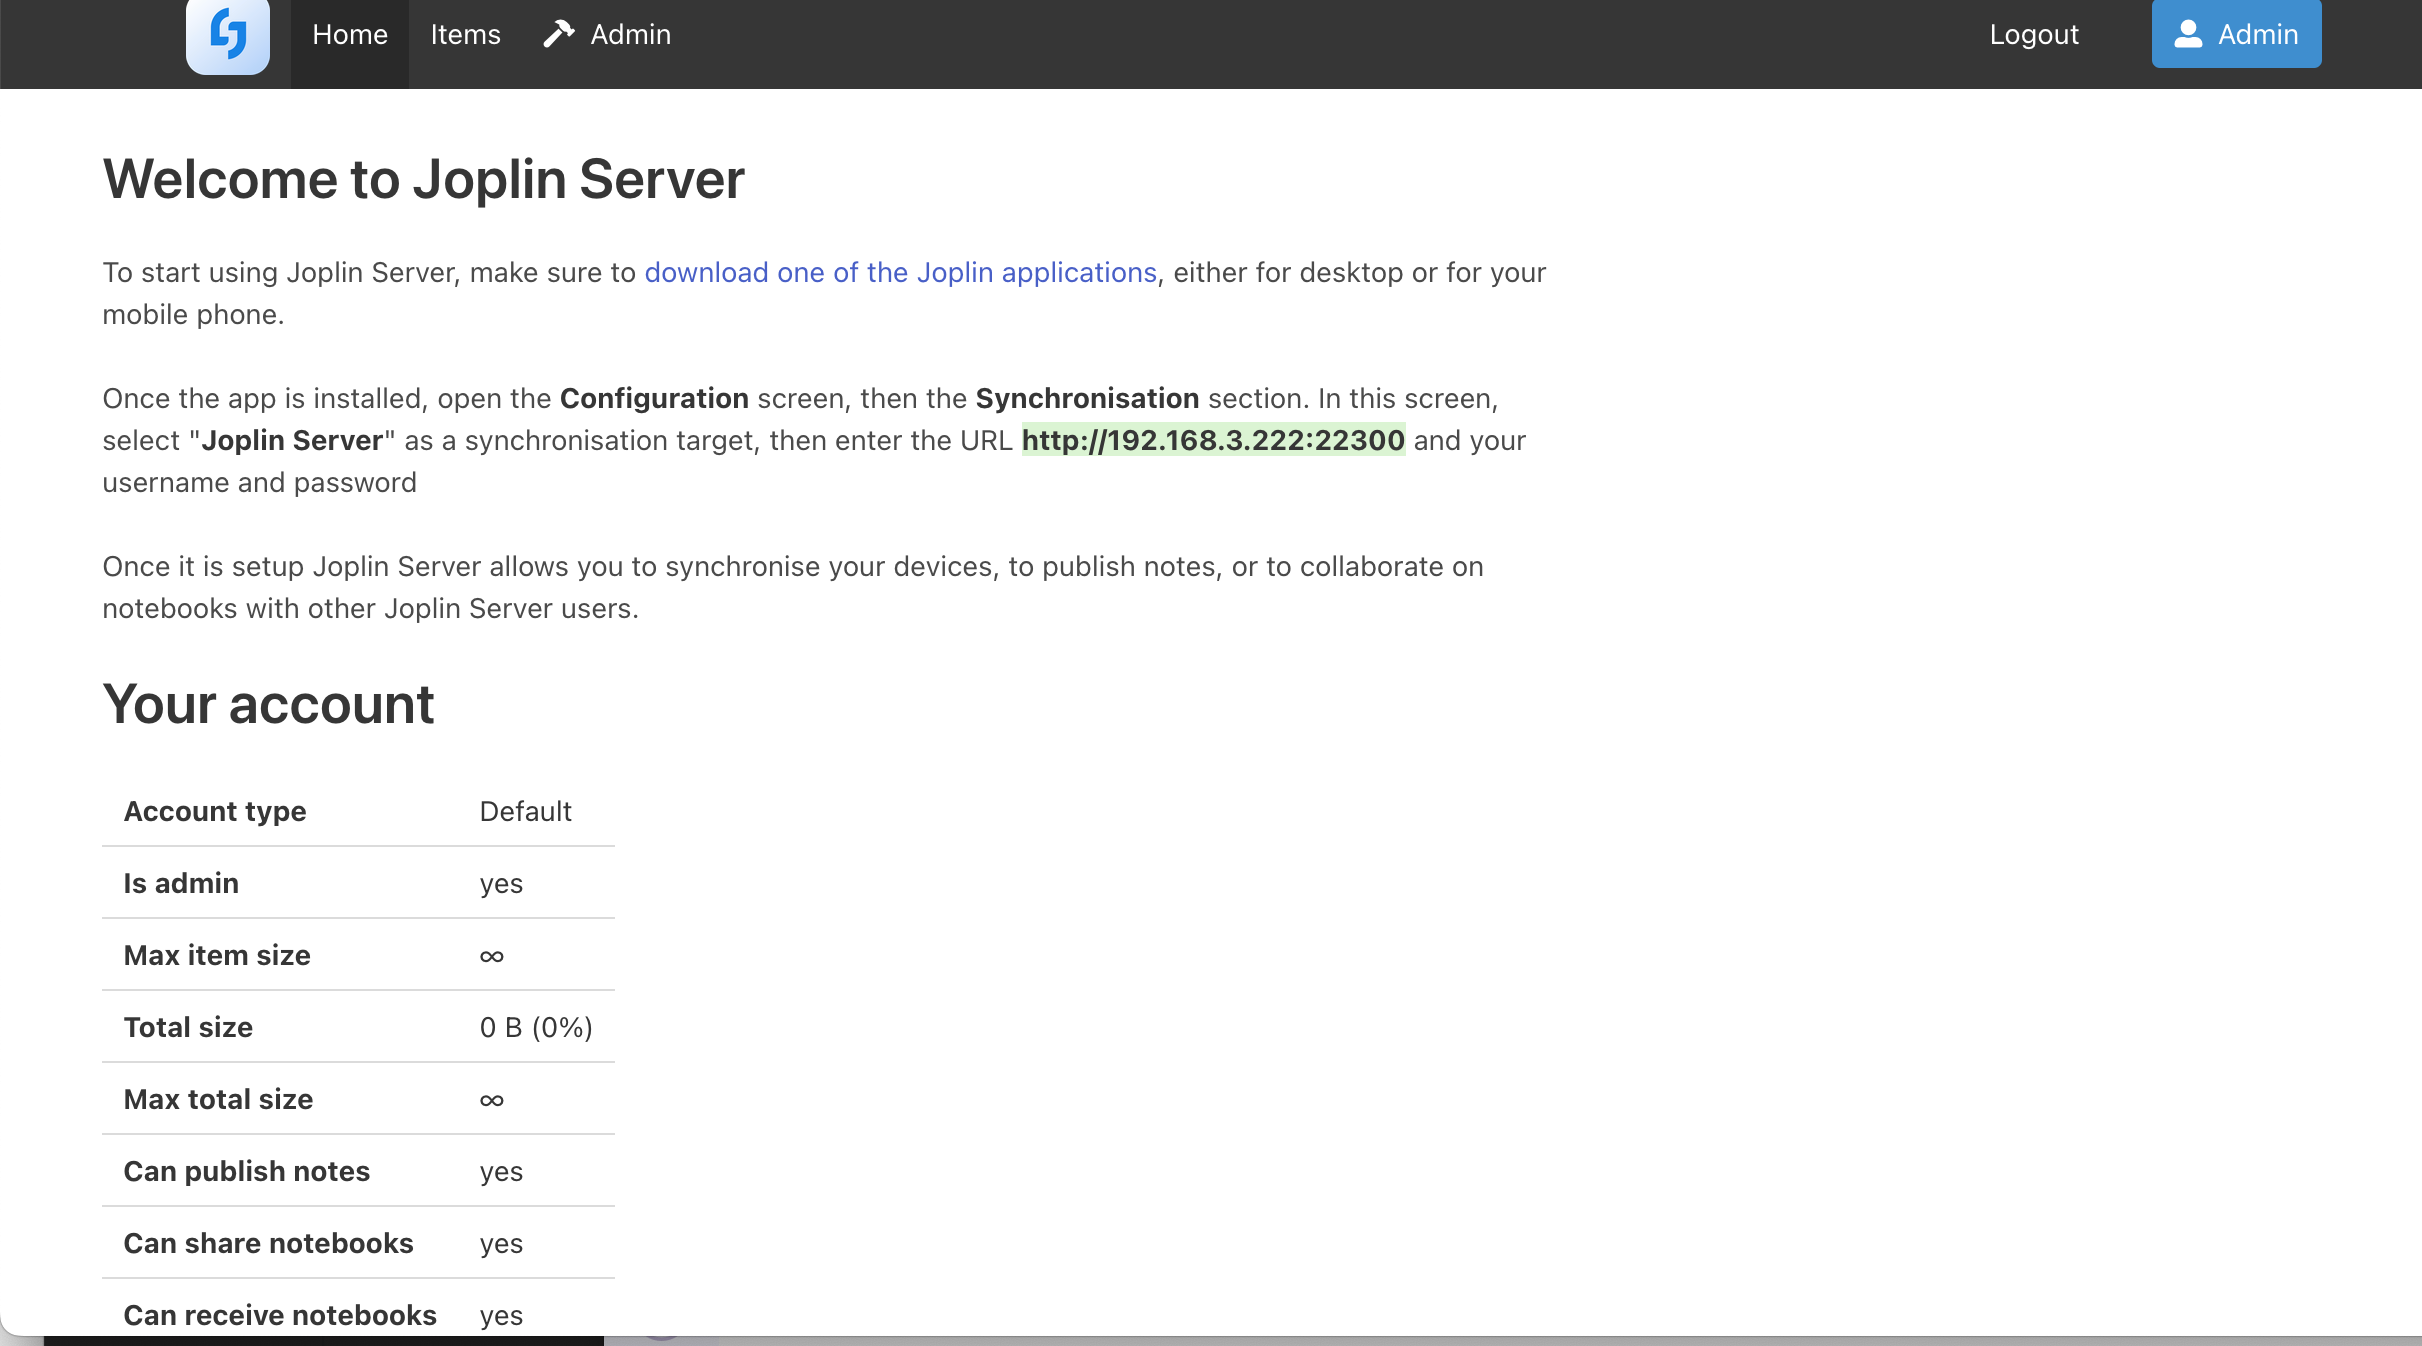Image resolution: width=2422 pixels, height=1346 pixels.
Task: Click the hammer icon beside Admin
Action: 558,34
